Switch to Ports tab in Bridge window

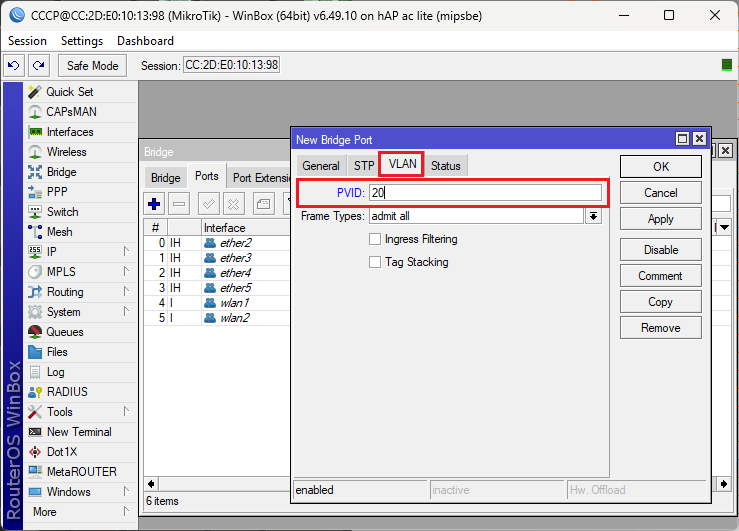[206, 176]
